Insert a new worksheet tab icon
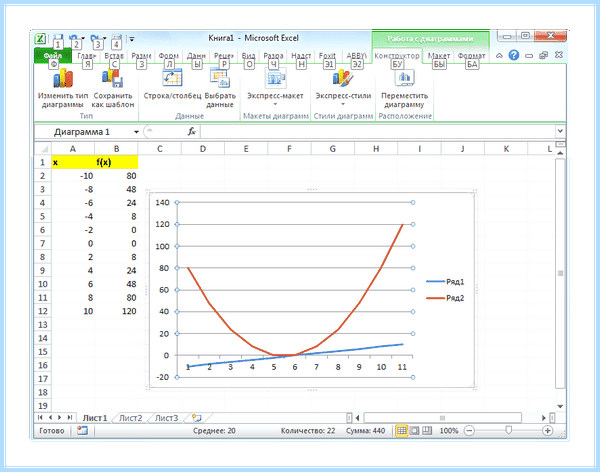The image size is (600, 472). 197,418
